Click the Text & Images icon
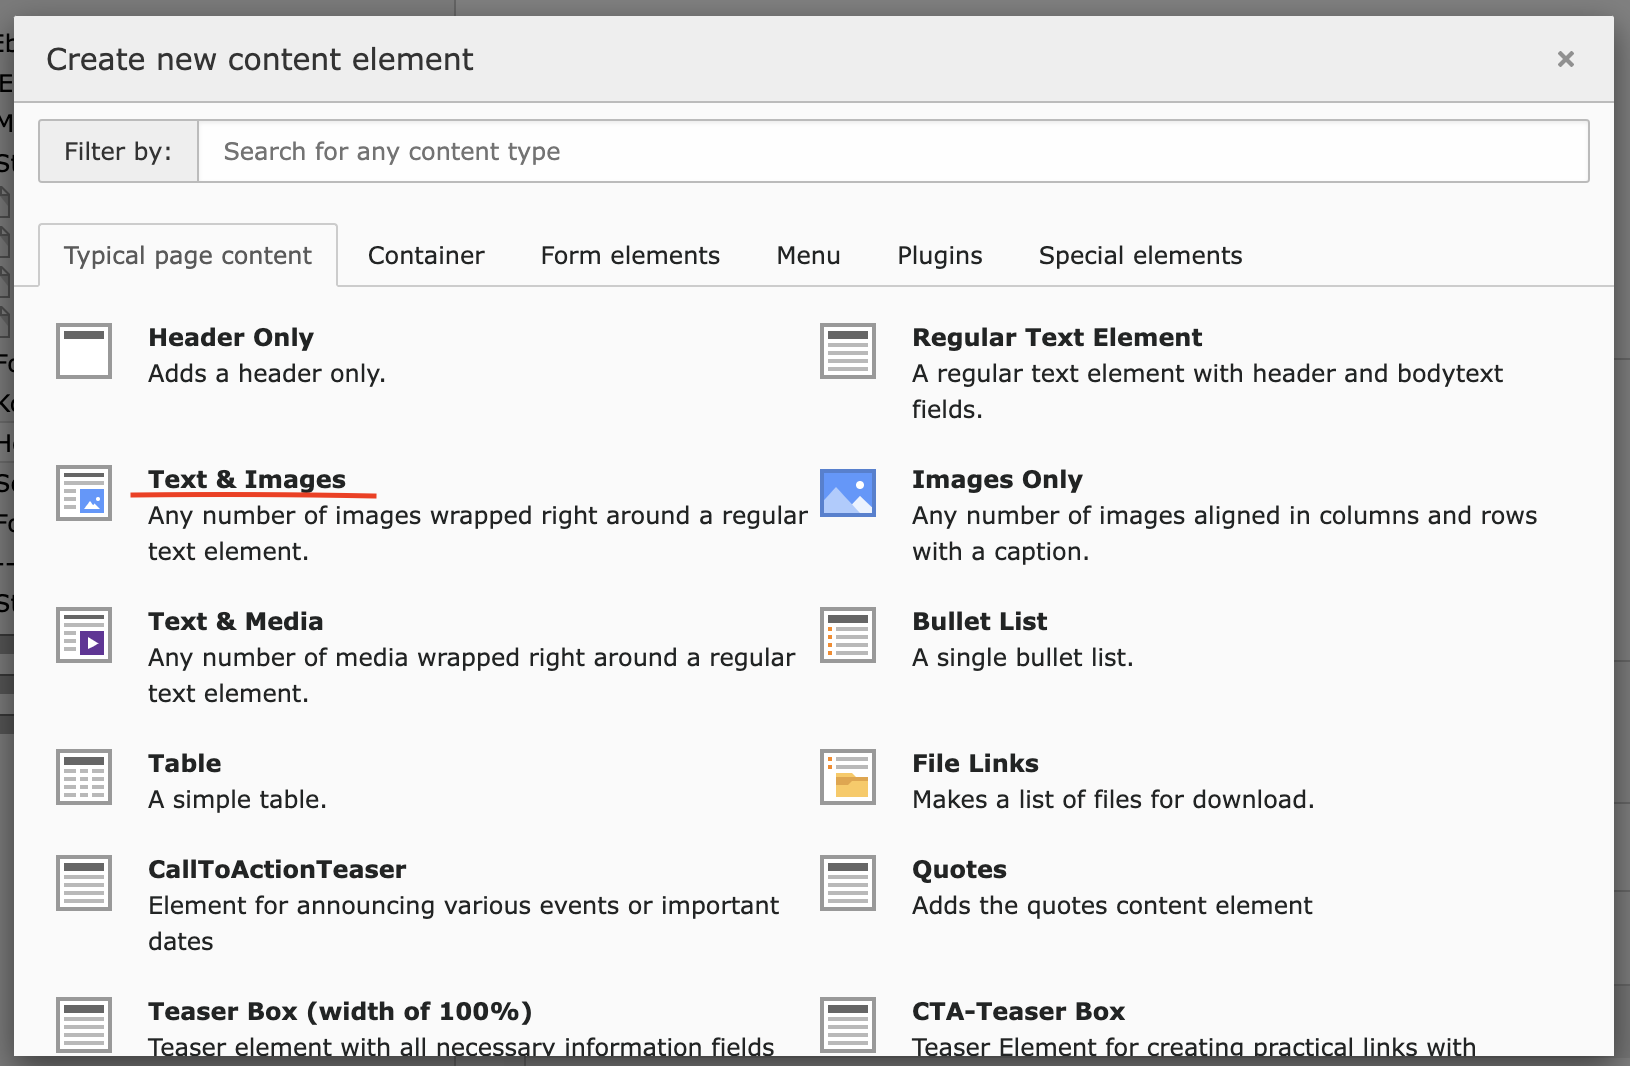Viewport: 1630px width, 1066px height. (84, 493)
